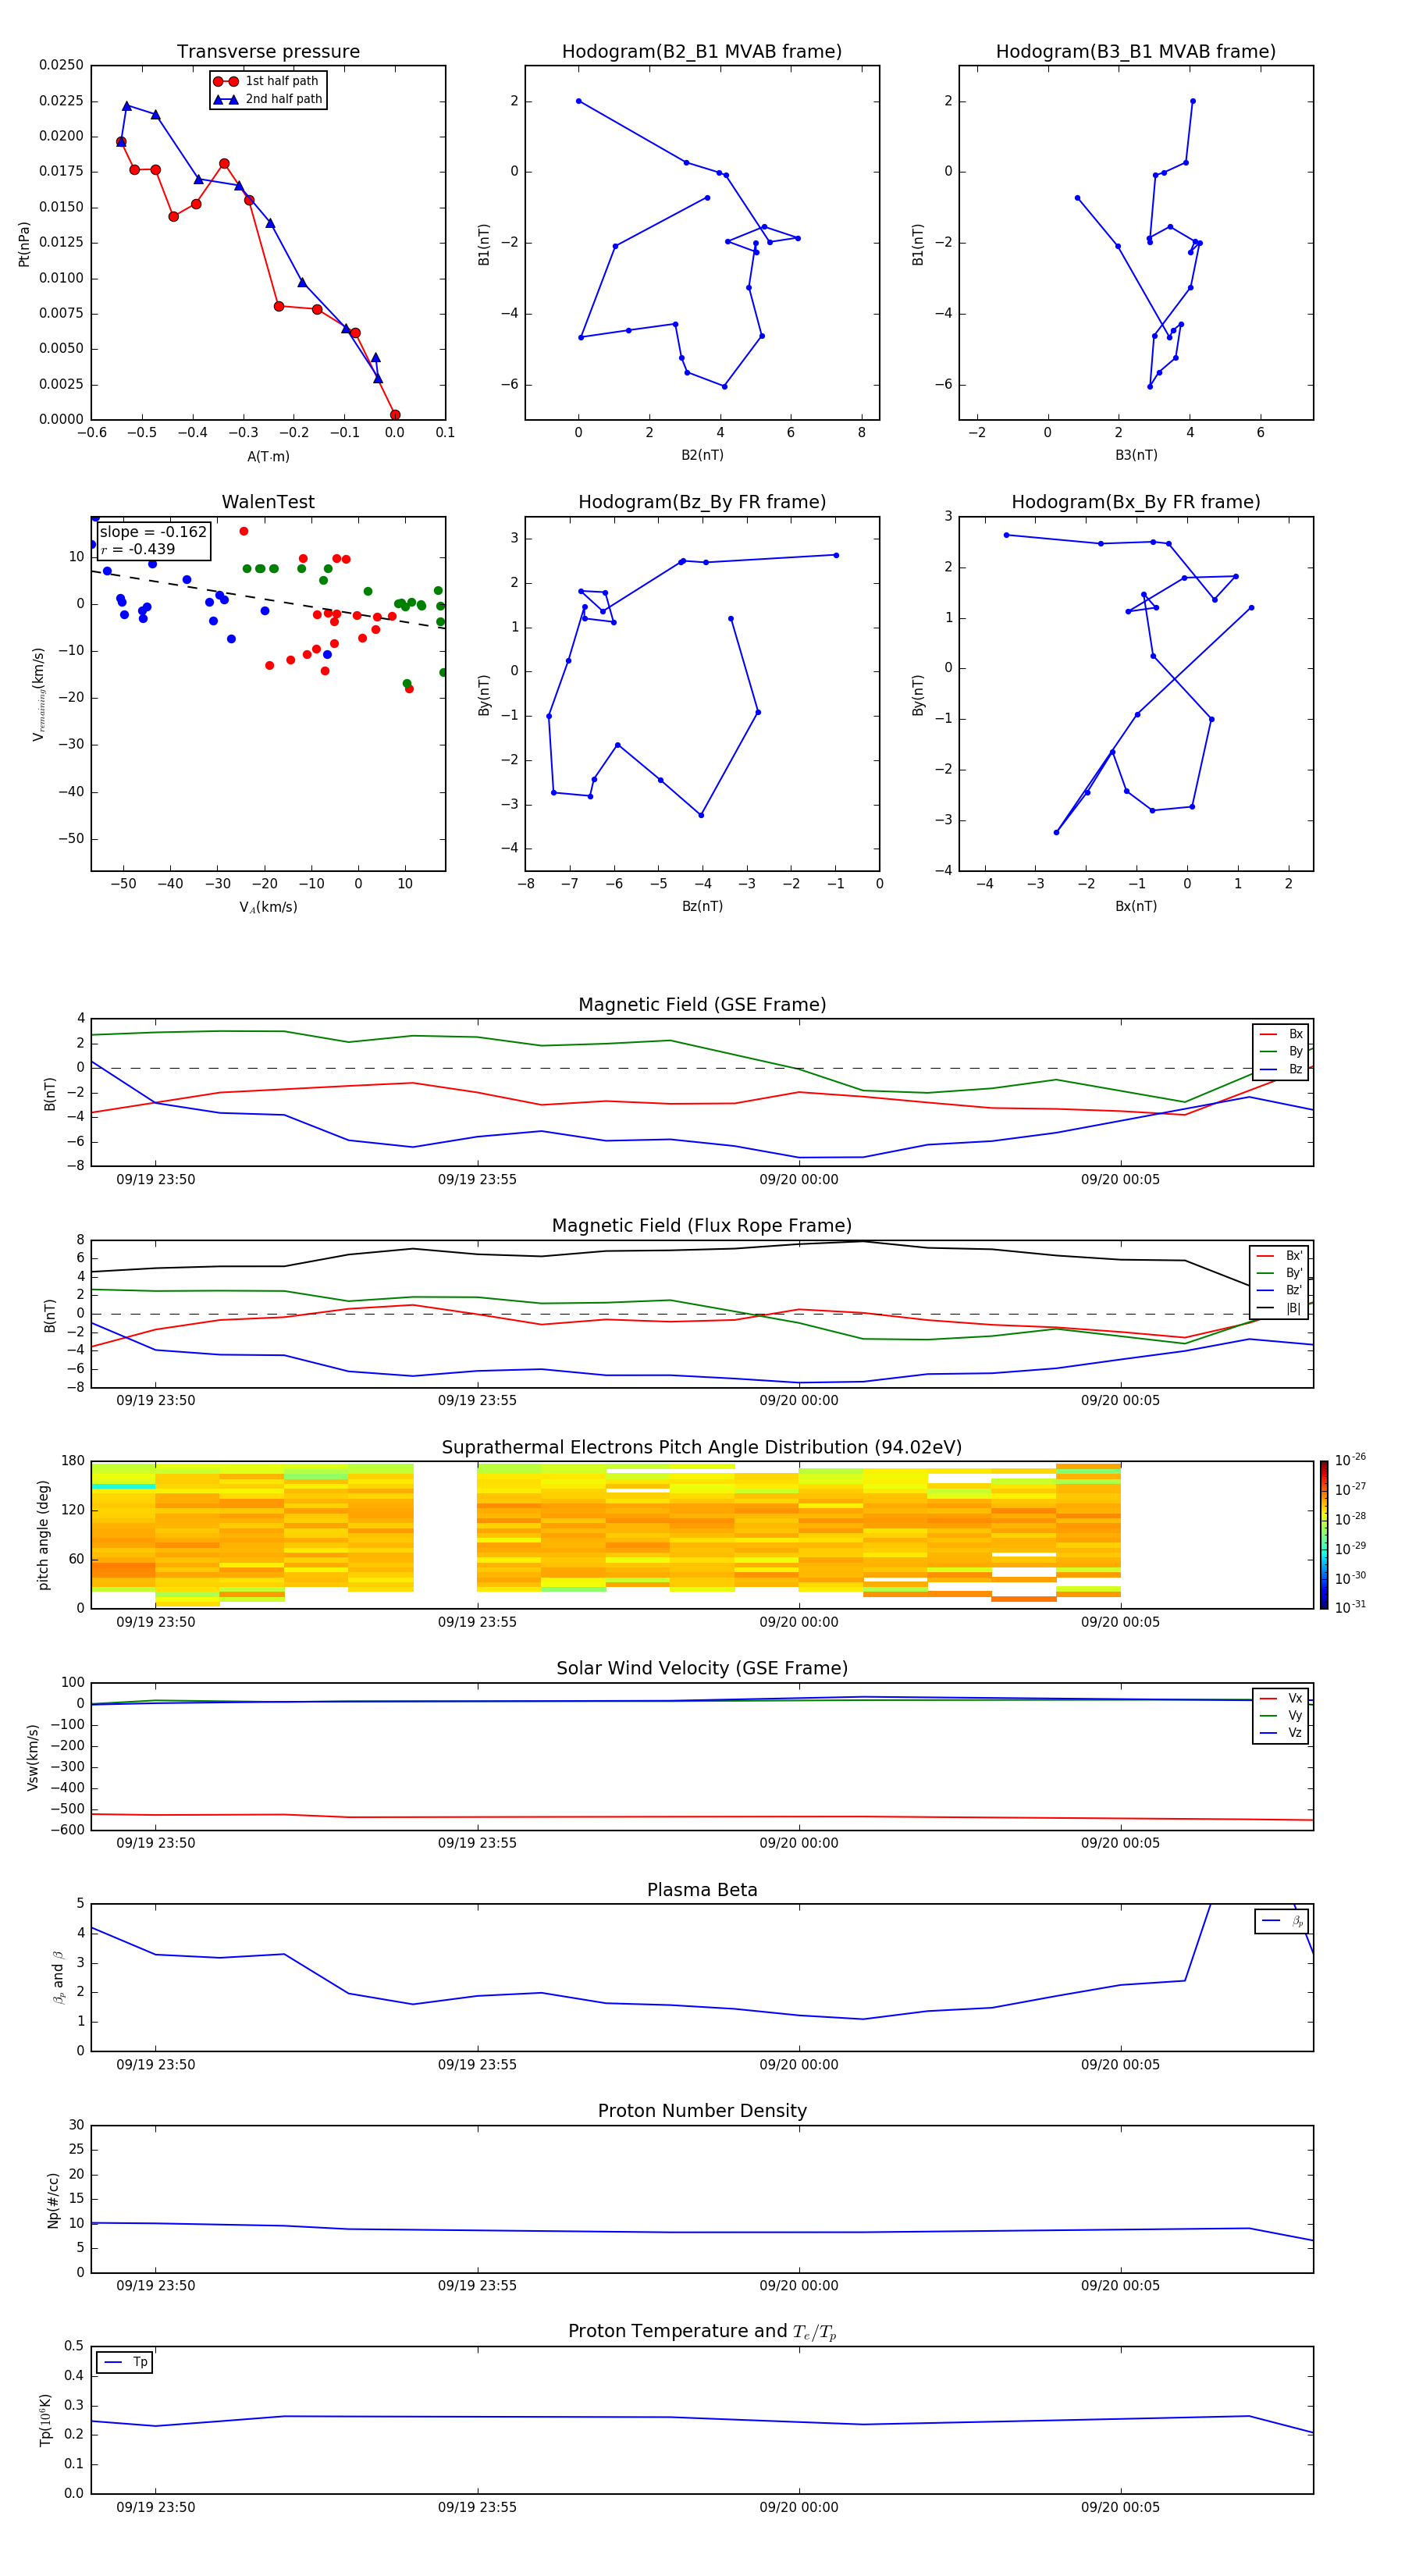
Task: Click 'Bz(nT)' x-axis label
Action: [x=702, y=906]
